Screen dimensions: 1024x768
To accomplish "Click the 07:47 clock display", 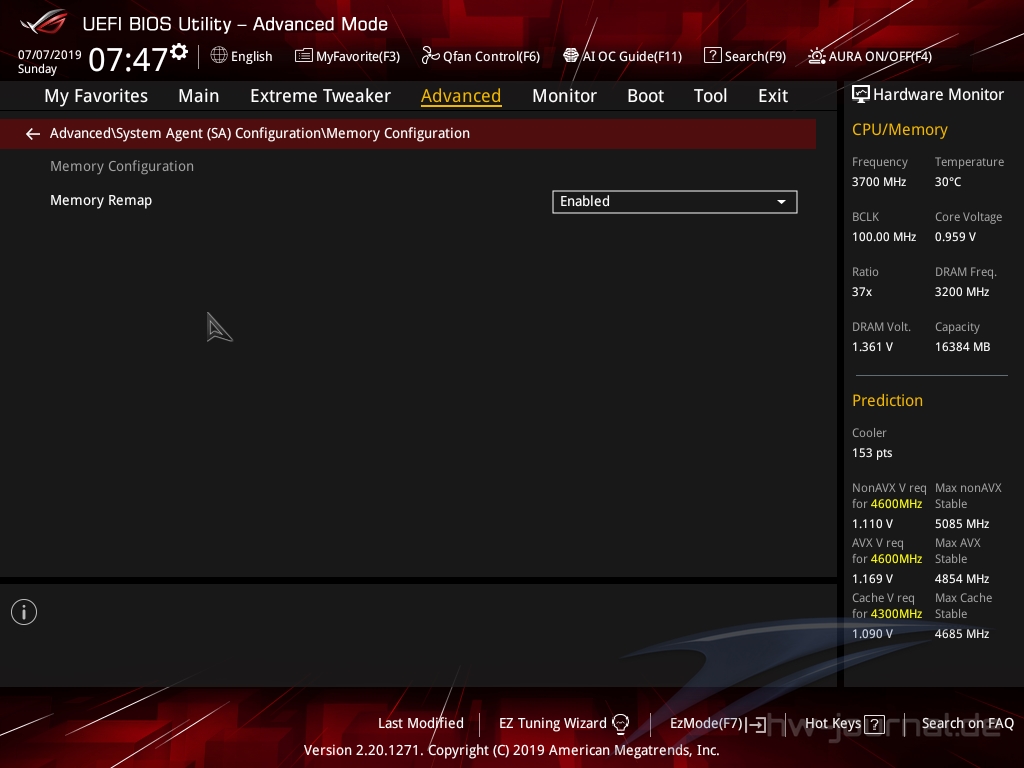I will (x=129, y=59).
